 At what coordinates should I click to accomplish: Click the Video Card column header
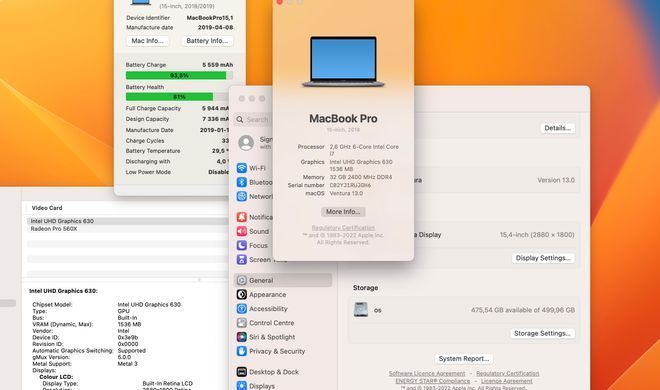47,208
